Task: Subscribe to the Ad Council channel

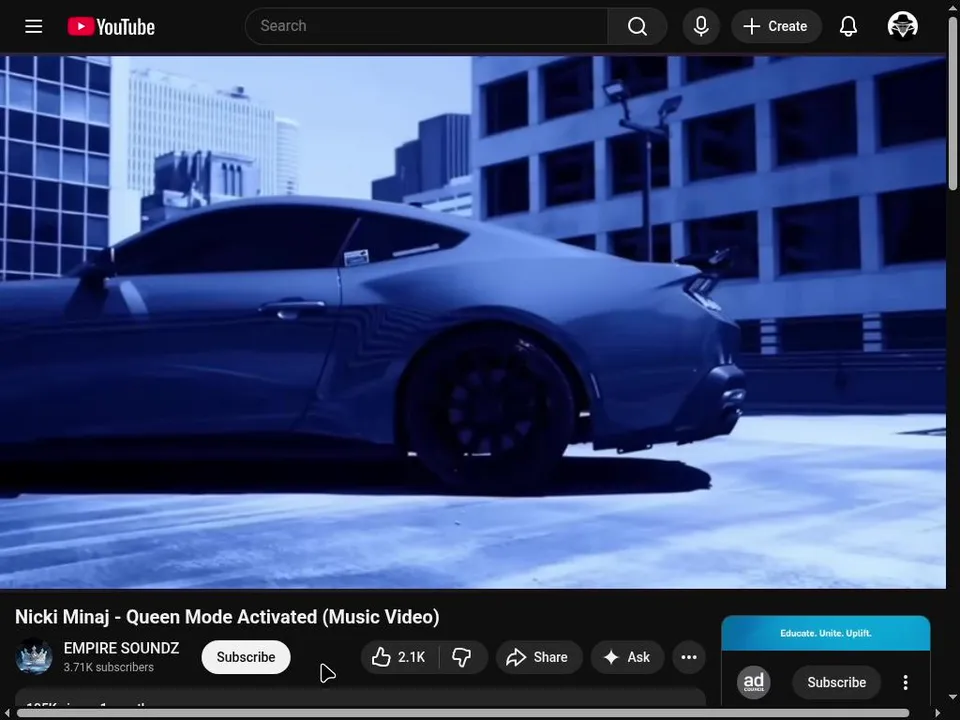Action: (x=836, y=682)
